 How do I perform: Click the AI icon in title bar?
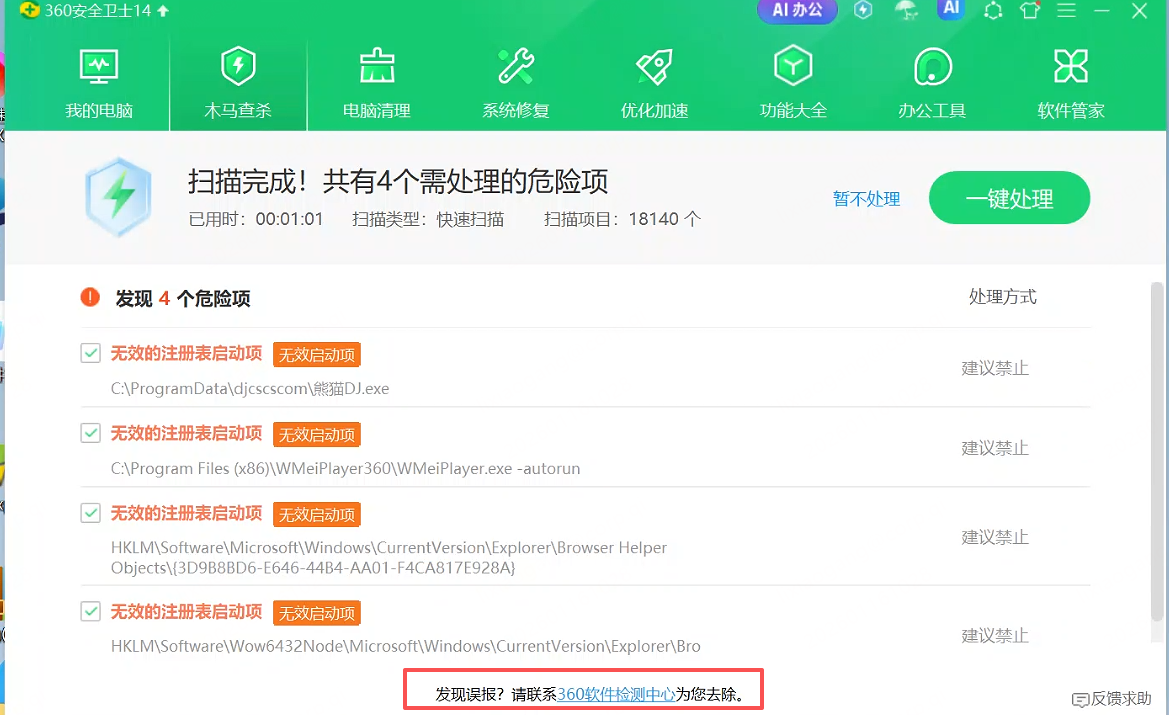click(951, 9)
